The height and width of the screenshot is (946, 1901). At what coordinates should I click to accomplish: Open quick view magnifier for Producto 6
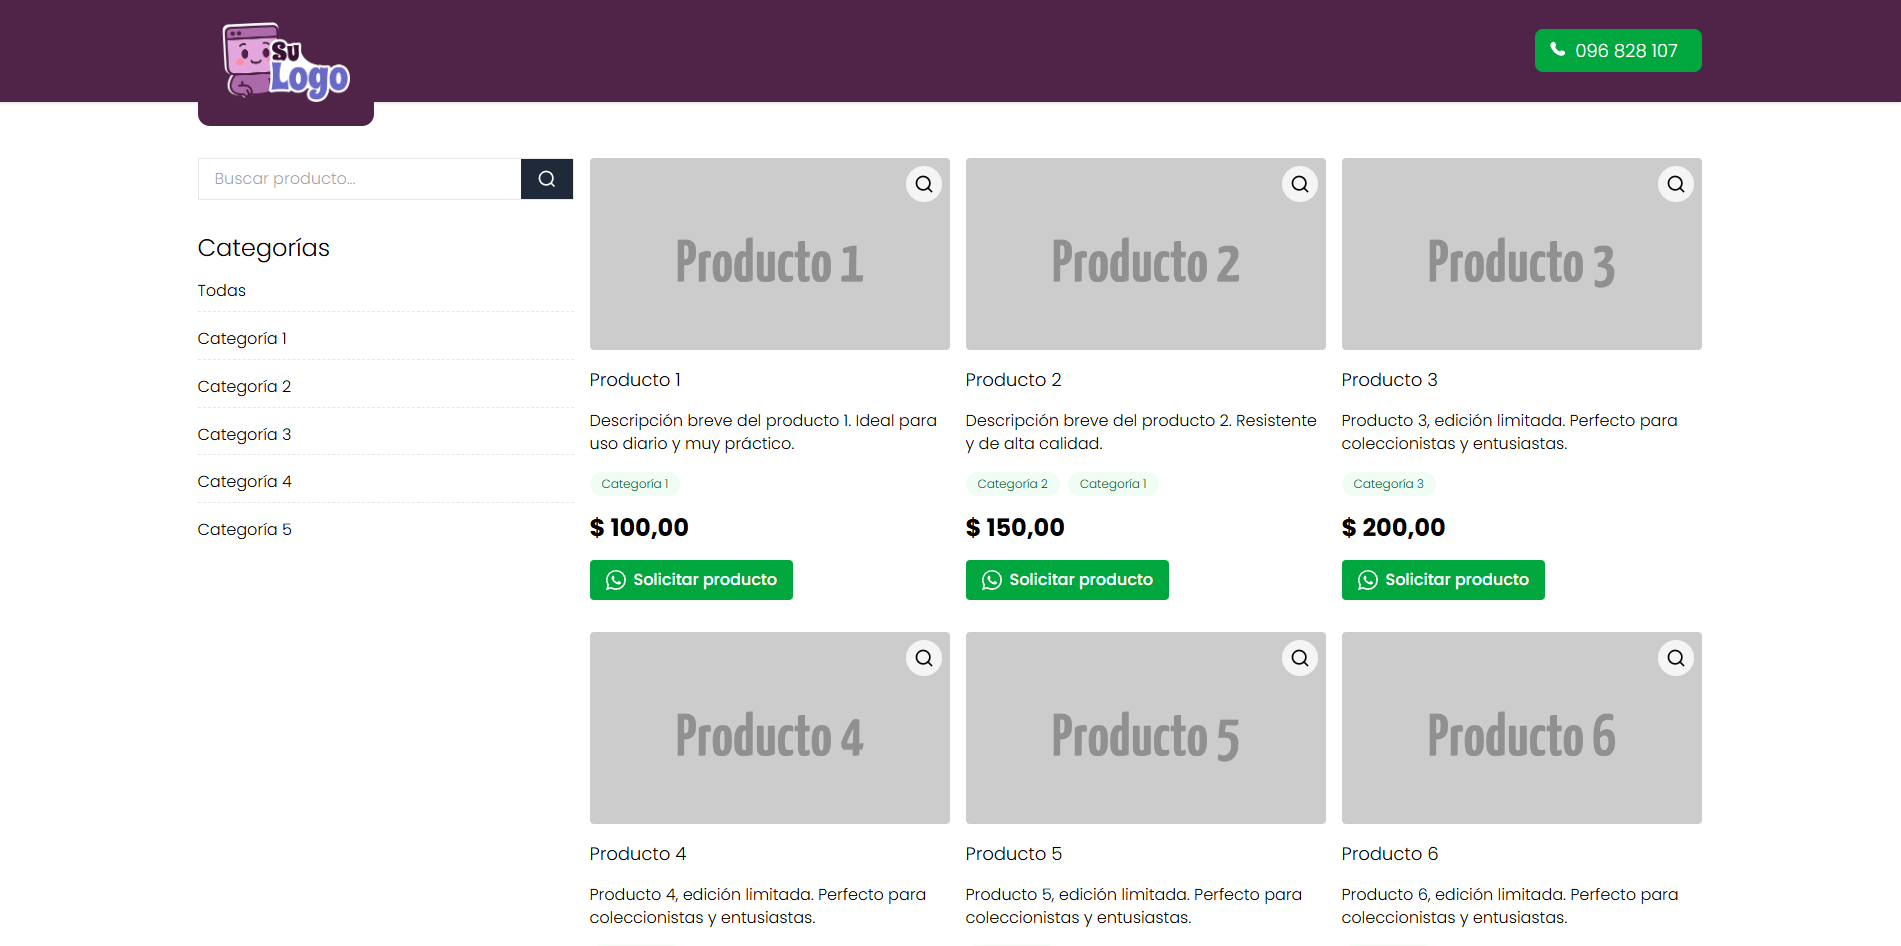(x=1675, y=657)
